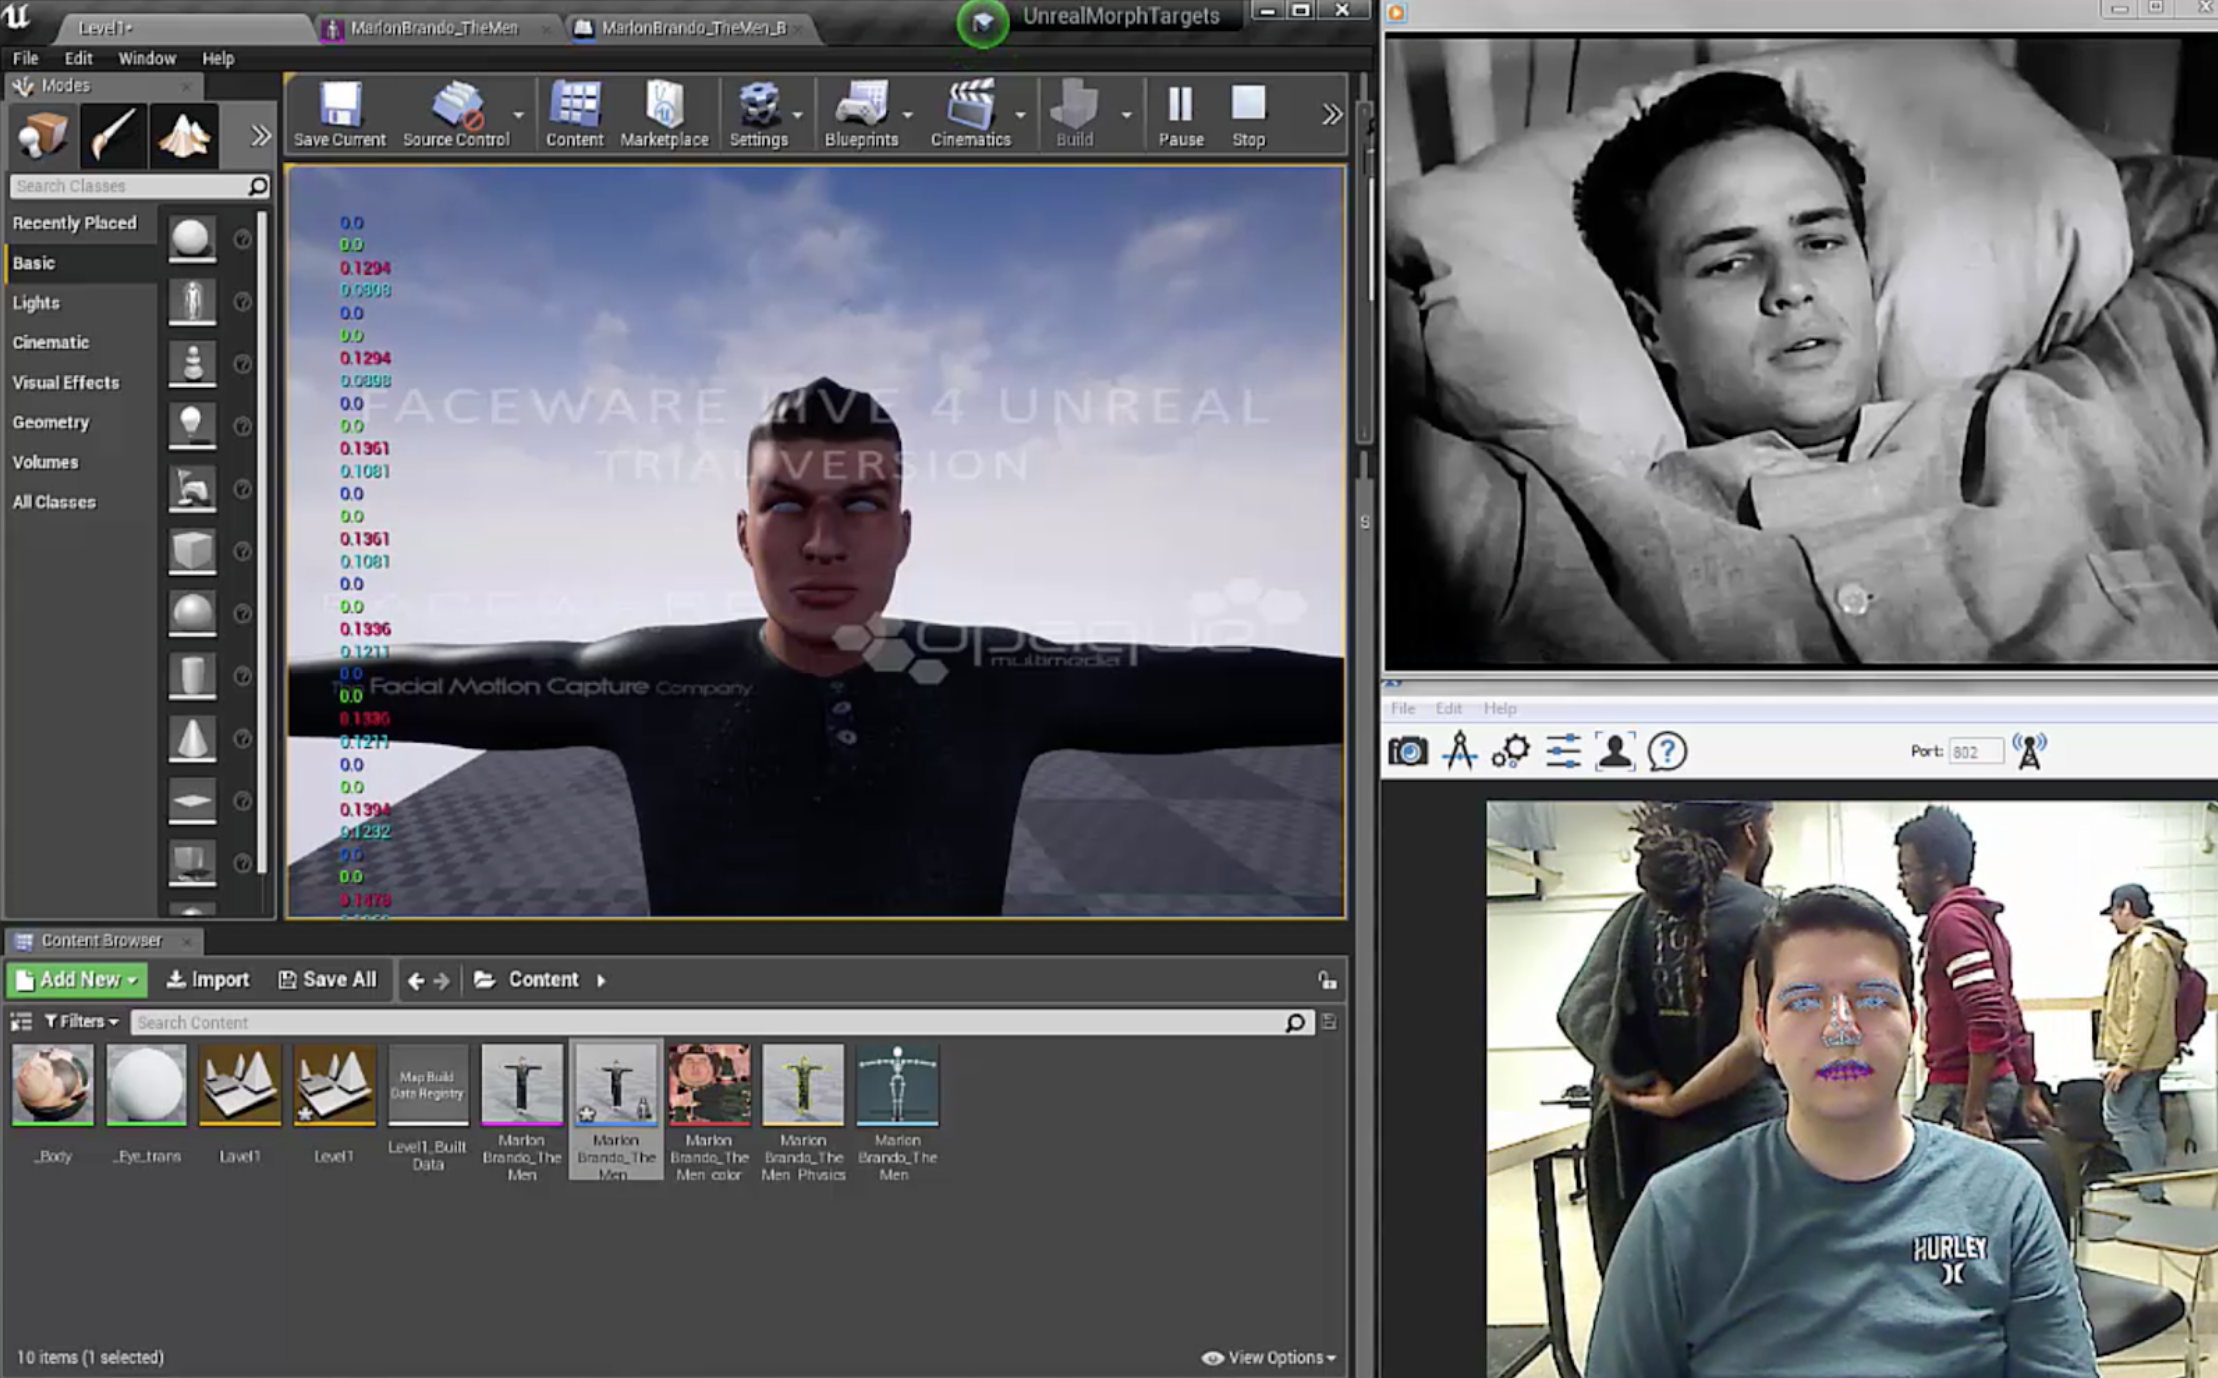Expand the Content path arrow

coord(601,981)
